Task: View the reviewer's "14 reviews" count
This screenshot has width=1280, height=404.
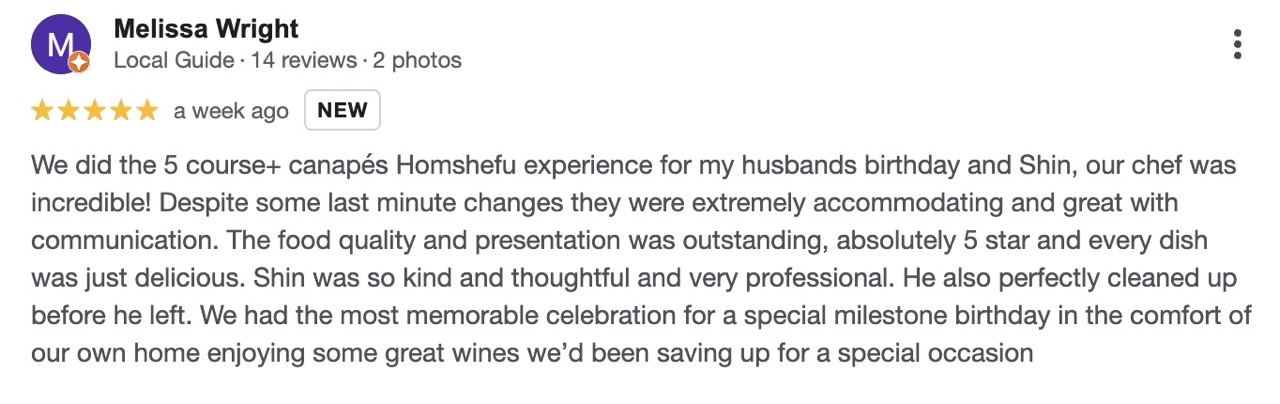Action: click(303, 60)
